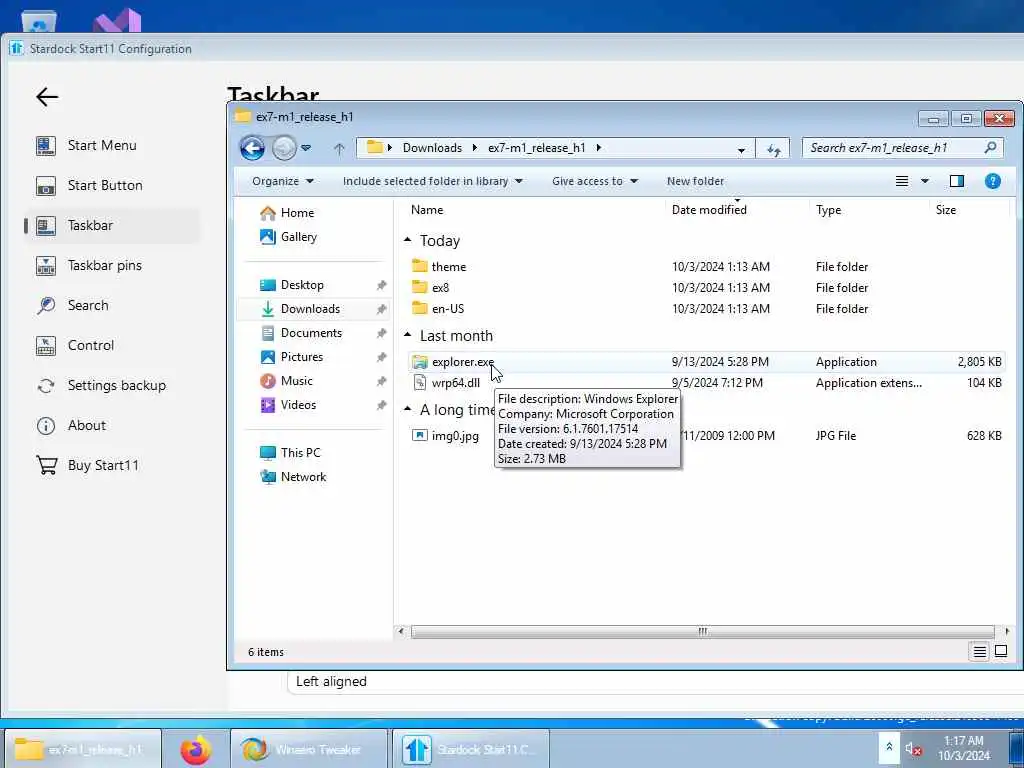Create a New folder
Screen dimensions: 1024x768
(x=695, y=181)
